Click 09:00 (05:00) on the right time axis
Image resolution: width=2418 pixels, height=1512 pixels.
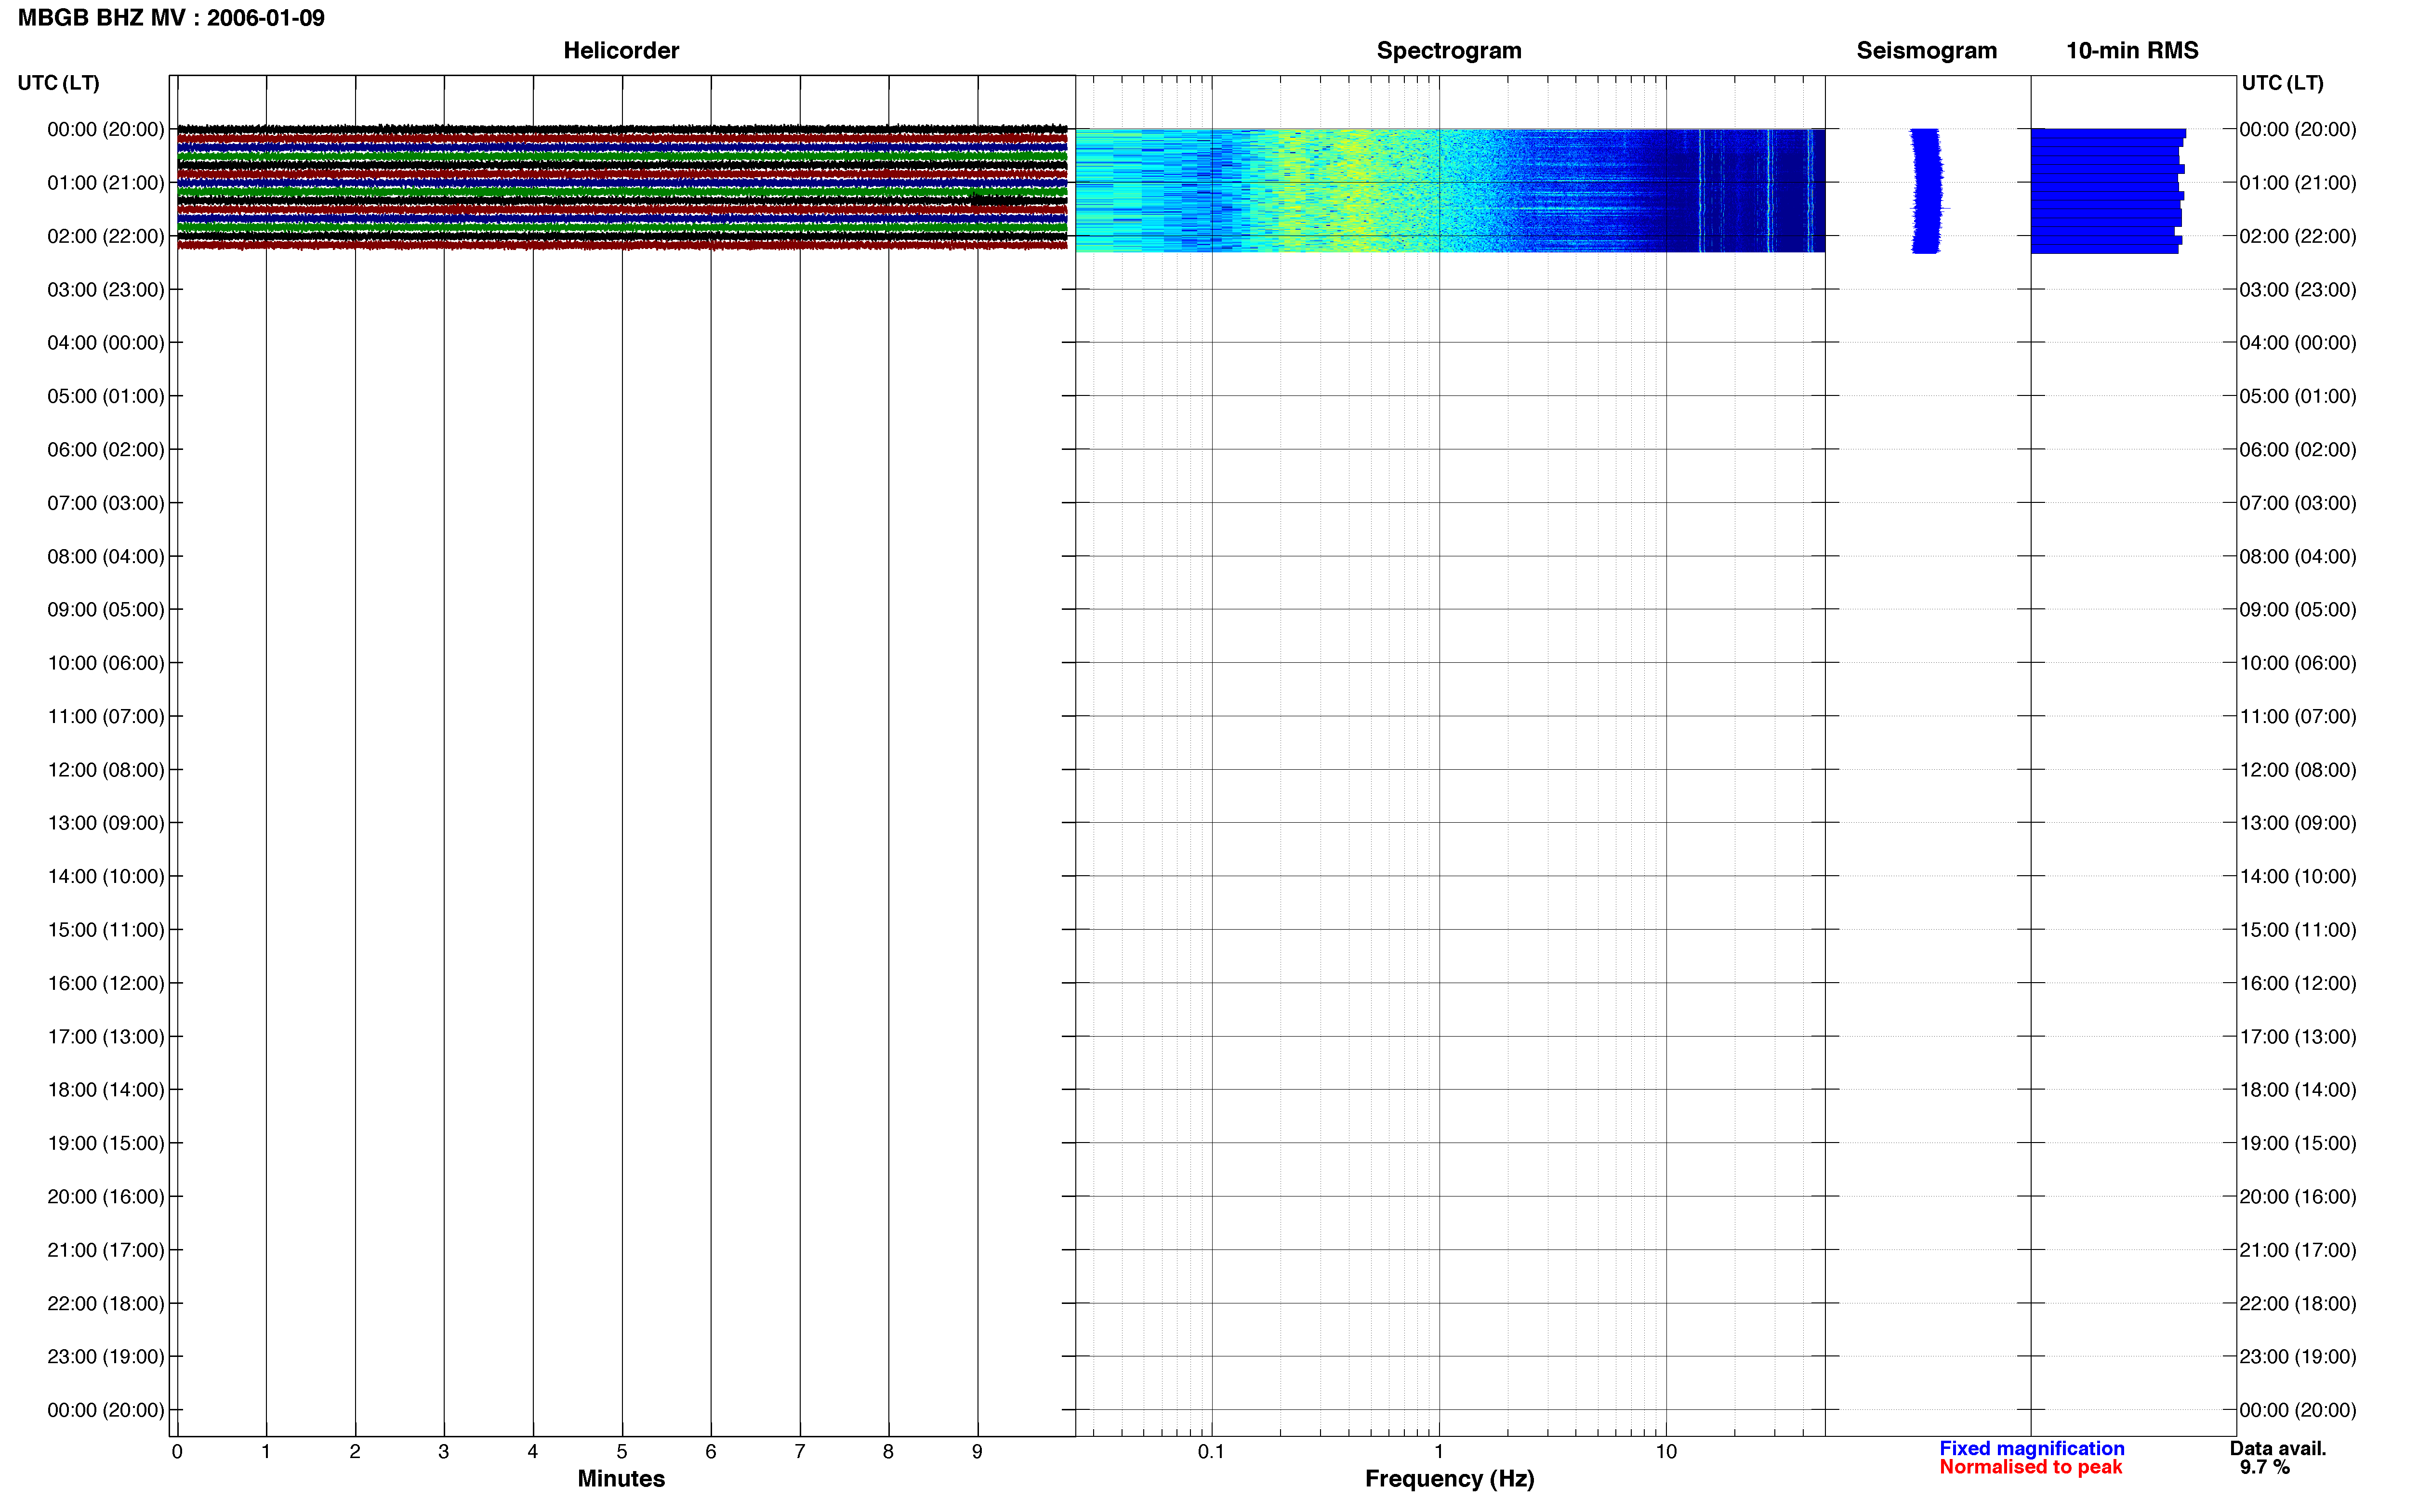pos(2298,610)
